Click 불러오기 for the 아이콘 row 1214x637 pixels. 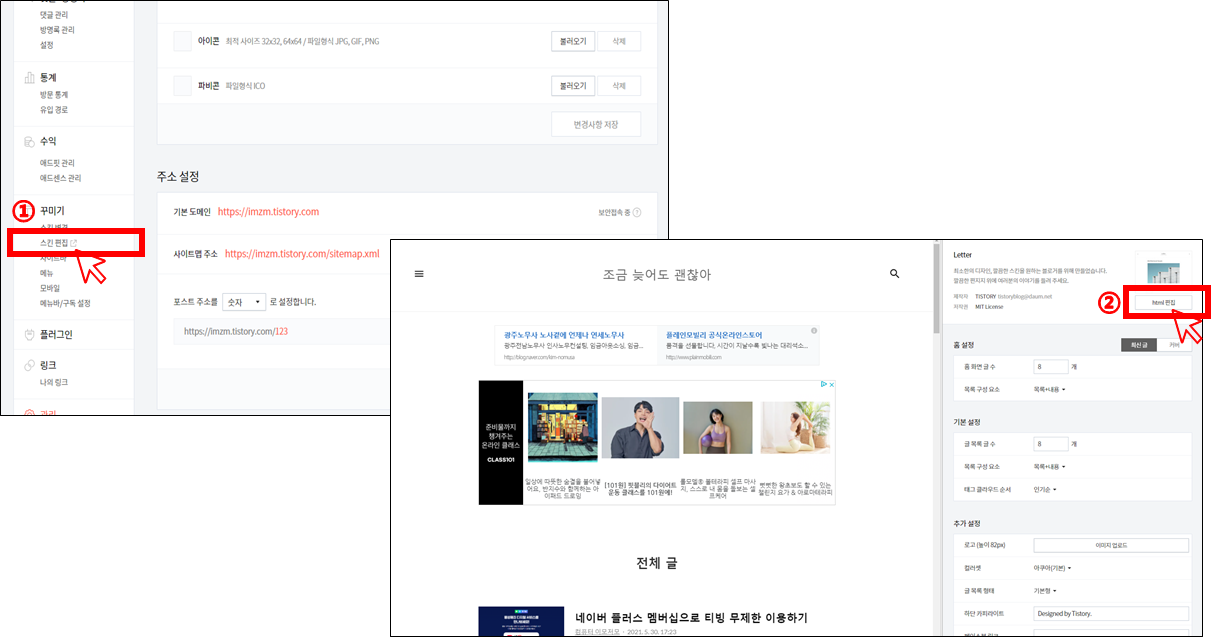tap(573, 41)
